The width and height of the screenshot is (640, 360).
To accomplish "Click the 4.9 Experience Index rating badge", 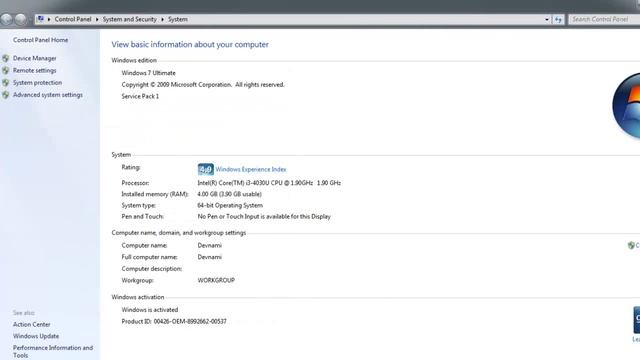I will click(205, 169).
